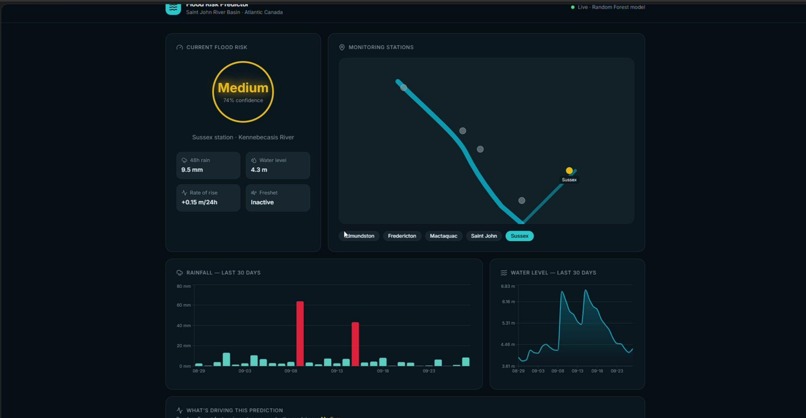Click the shorter red rainfall bar
The width and height of the screenshot is (806, 418).
click(x=355, y=344)
